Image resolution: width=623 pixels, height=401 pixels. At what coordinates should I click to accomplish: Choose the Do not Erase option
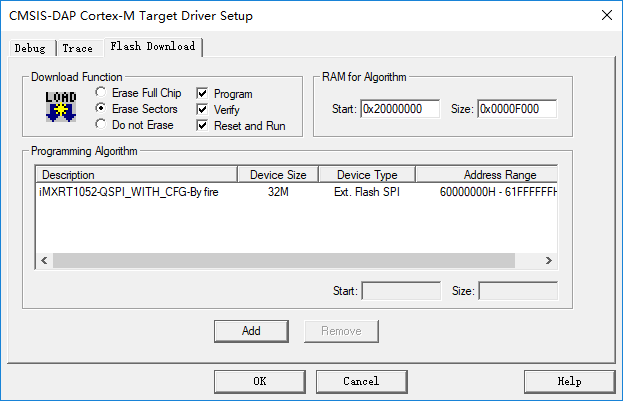point(101,125)
